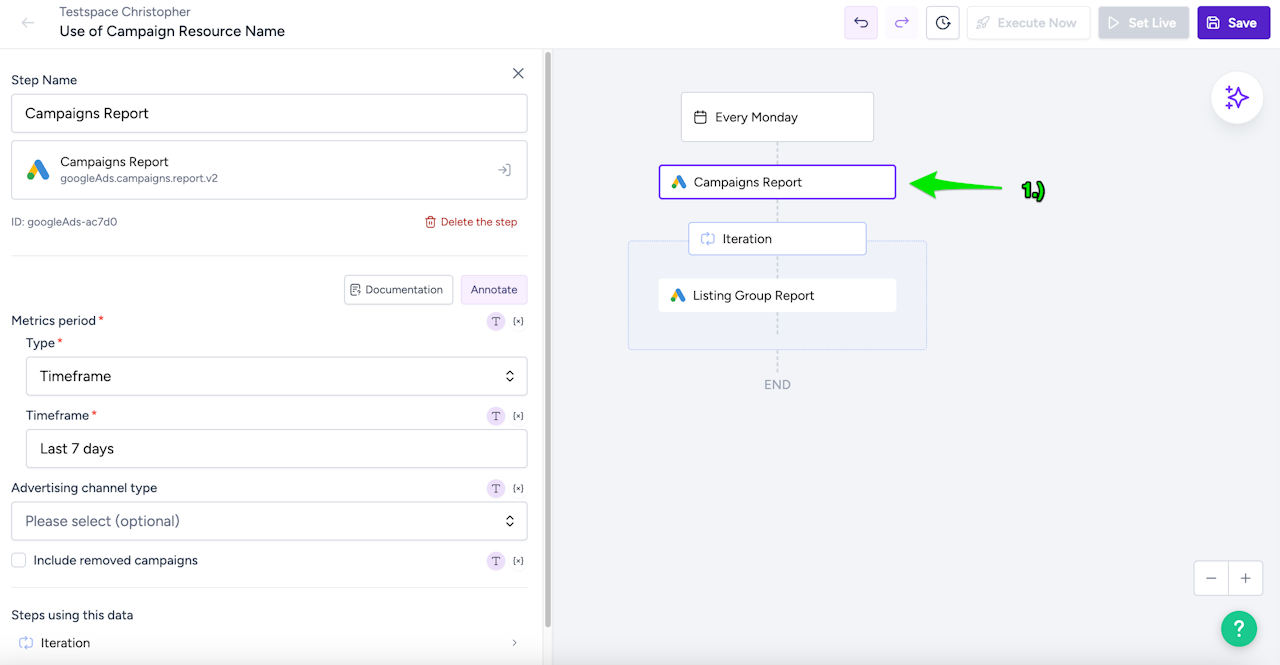1280x665 pixels.
Task: Open version history clock icon
Action: [943, 23]
